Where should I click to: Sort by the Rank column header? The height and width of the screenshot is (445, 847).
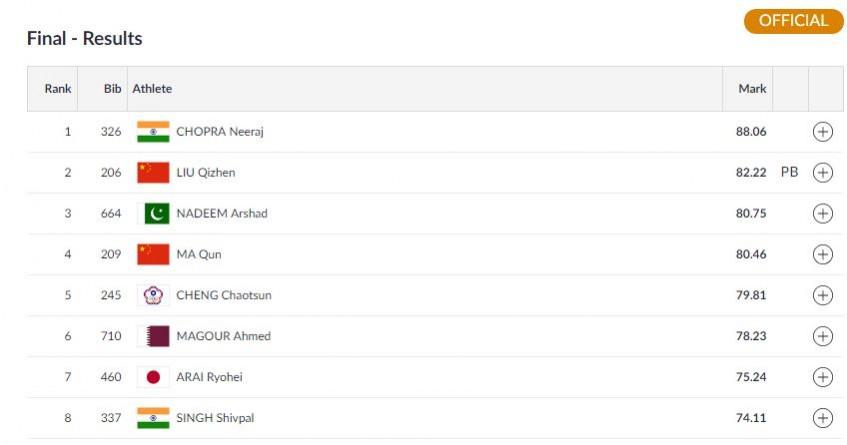(58, 89)
